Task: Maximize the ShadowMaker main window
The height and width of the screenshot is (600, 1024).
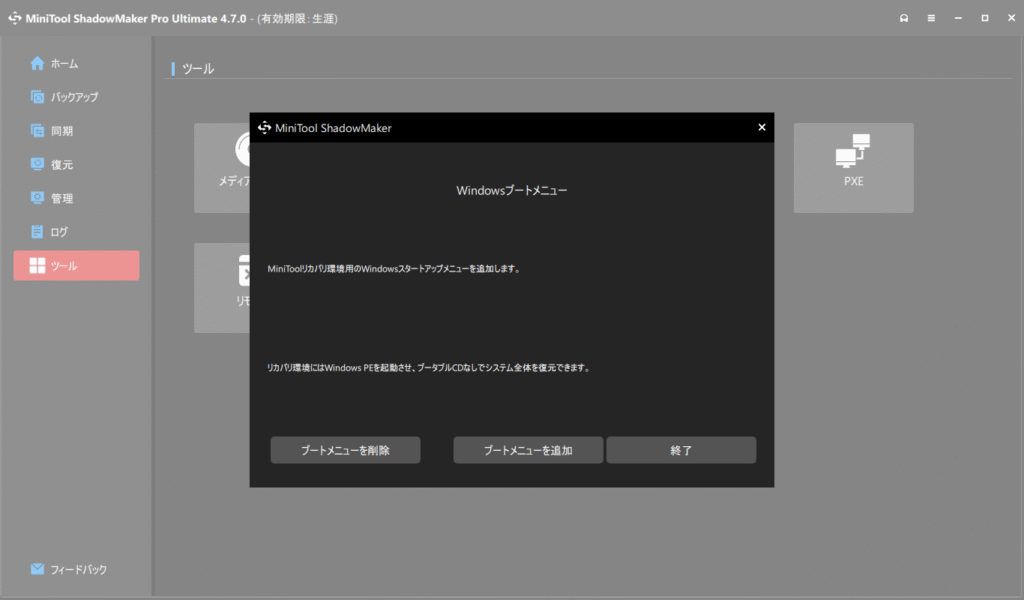Action: point(985,18)
